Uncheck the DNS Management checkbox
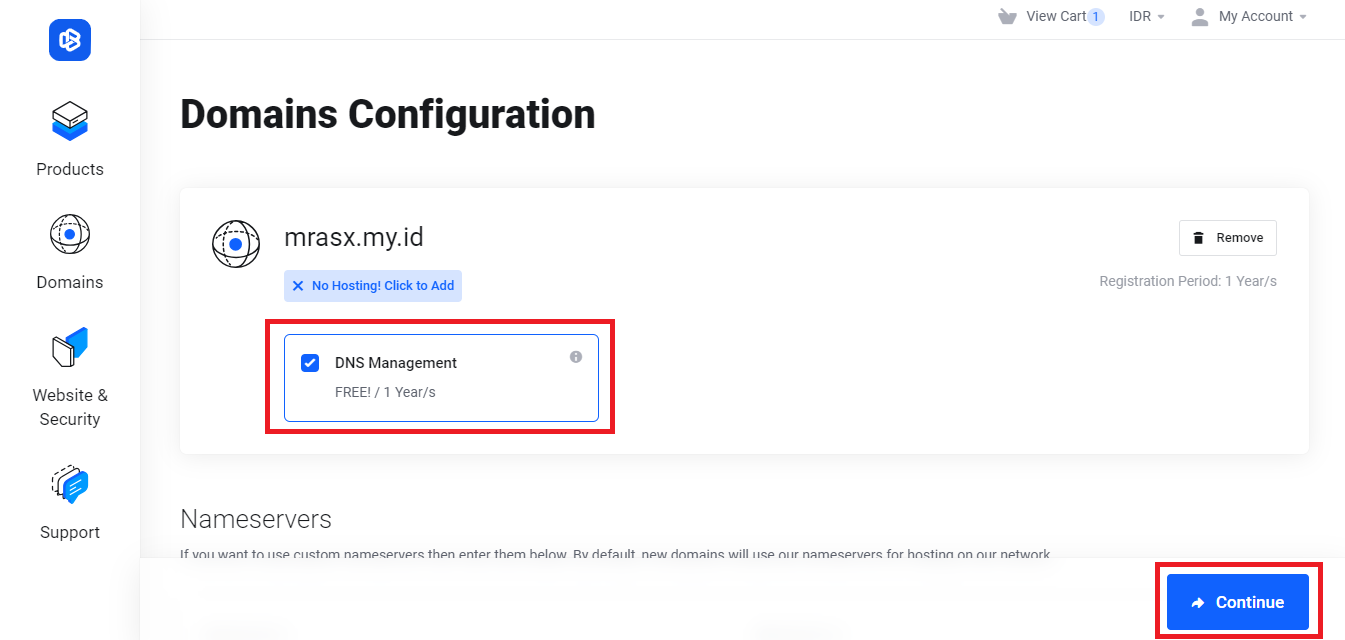 pos(310,363)
